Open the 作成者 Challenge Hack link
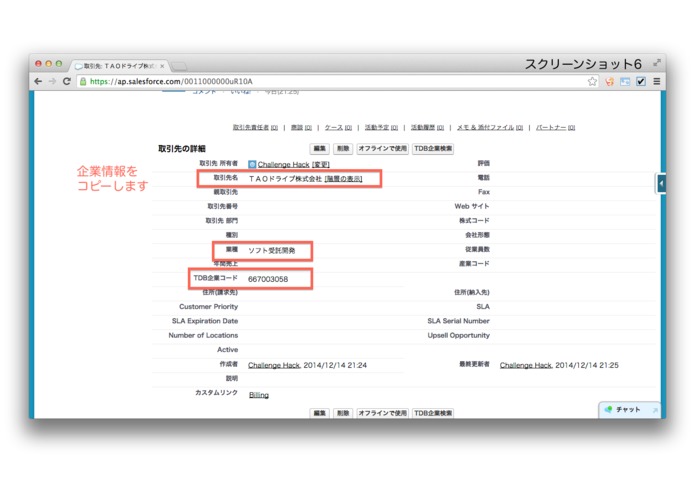The image size is (695, 494). pos(273,365)
